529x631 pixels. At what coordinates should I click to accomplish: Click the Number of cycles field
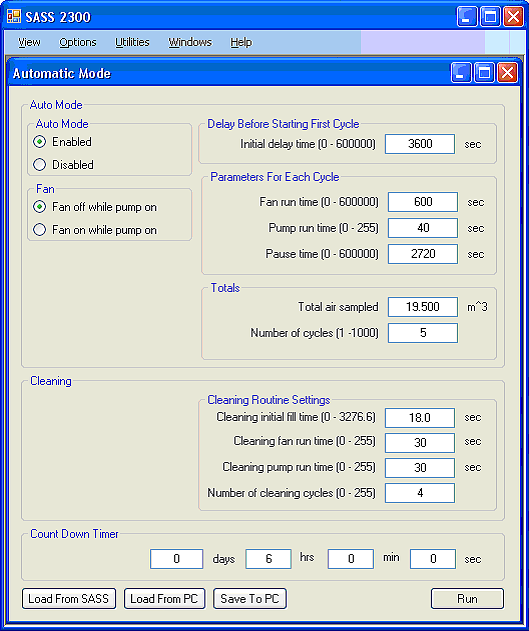[423, 333]
